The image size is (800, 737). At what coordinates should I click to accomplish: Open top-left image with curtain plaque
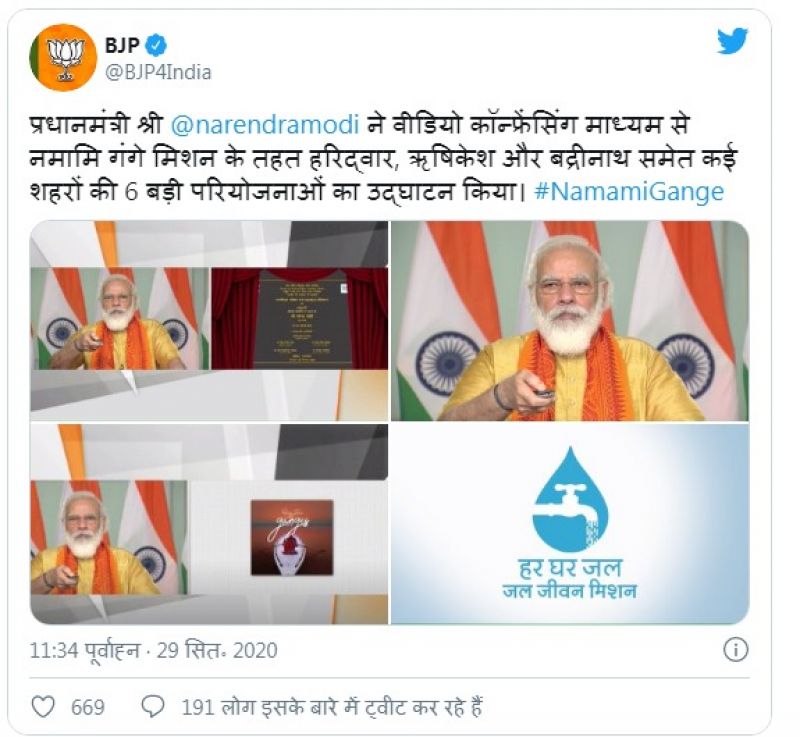(209, 321)
